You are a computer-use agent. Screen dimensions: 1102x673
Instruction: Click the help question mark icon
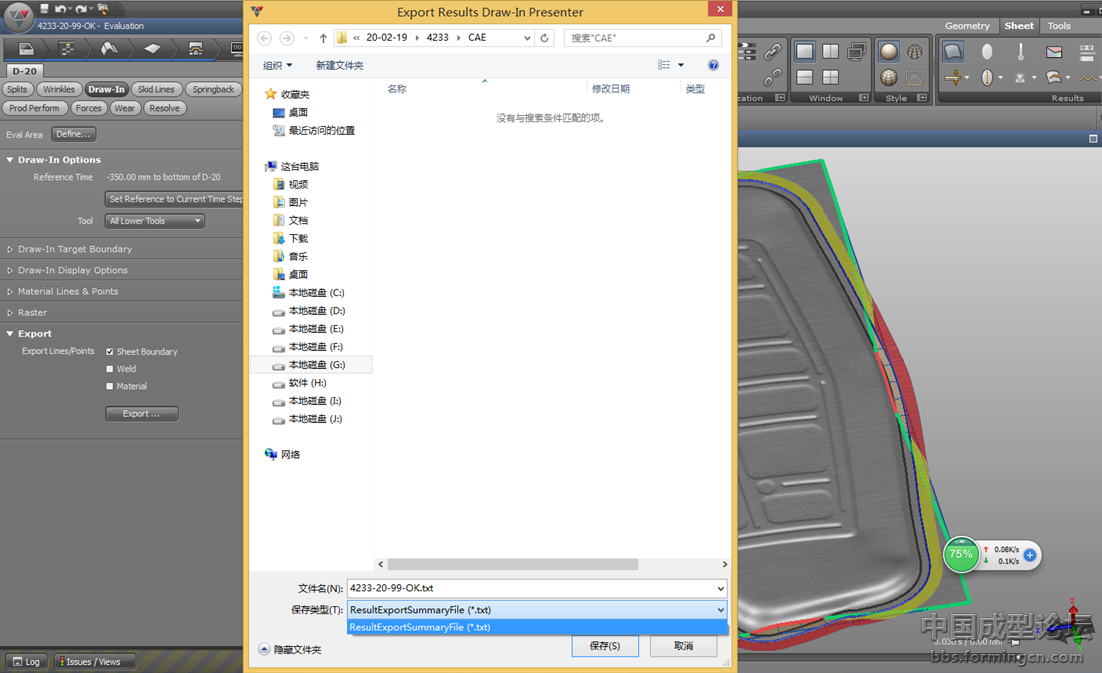click(713, 65)
